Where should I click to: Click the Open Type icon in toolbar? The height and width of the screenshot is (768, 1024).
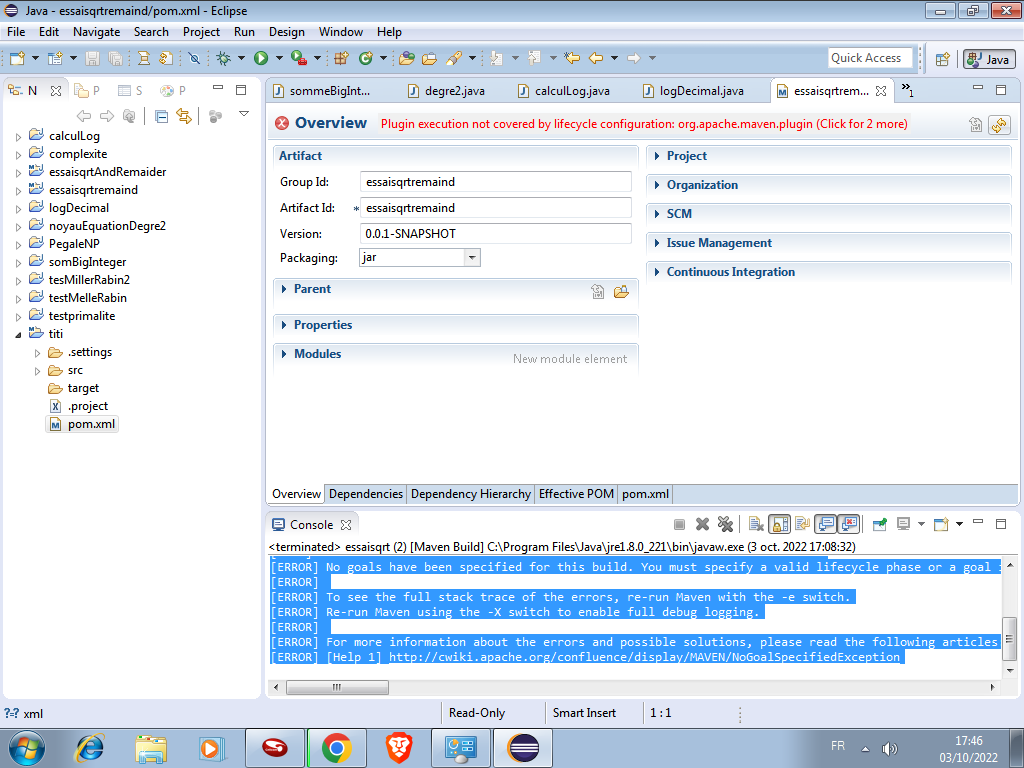[x=407, y=58]
